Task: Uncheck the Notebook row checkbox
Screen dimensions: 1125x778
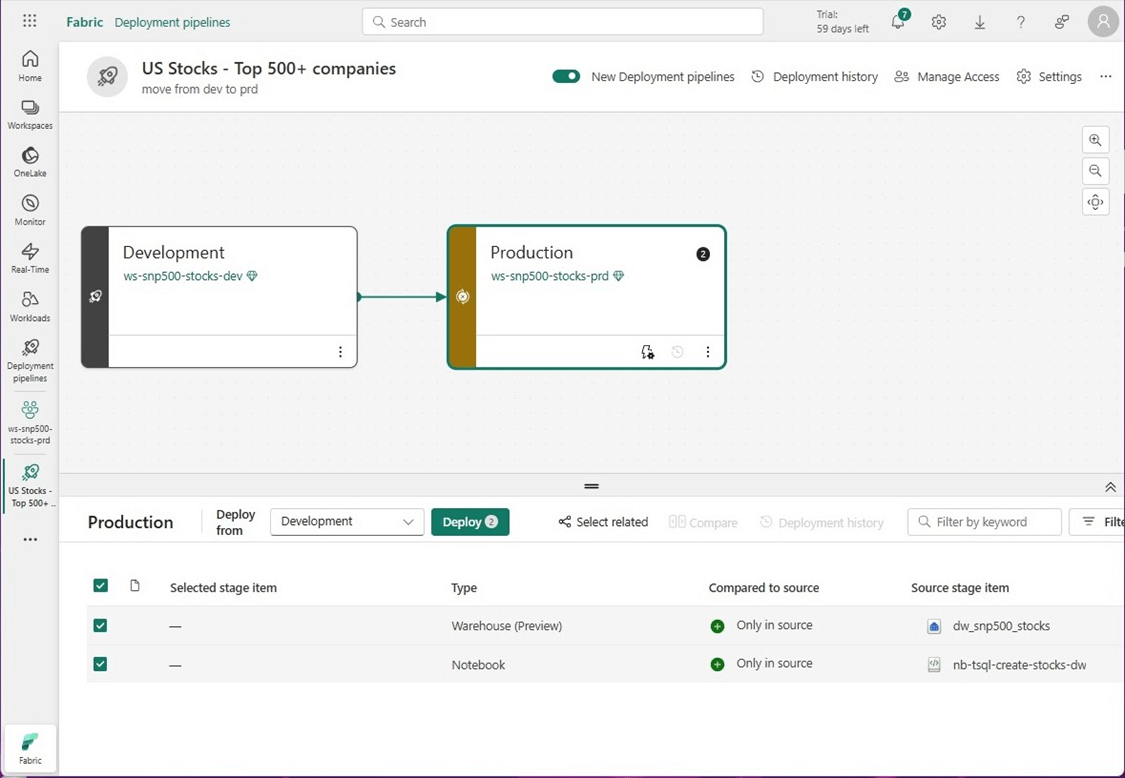Action: click(x=100, y=664)
